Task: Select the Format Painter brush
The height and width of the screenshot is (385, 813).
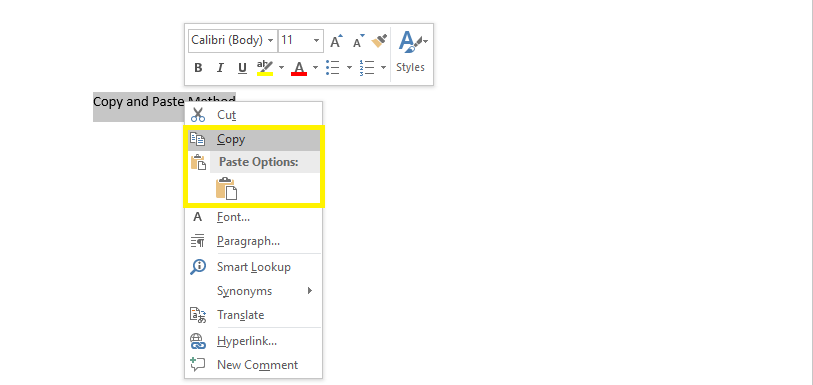Action: [x=380, y=41]
